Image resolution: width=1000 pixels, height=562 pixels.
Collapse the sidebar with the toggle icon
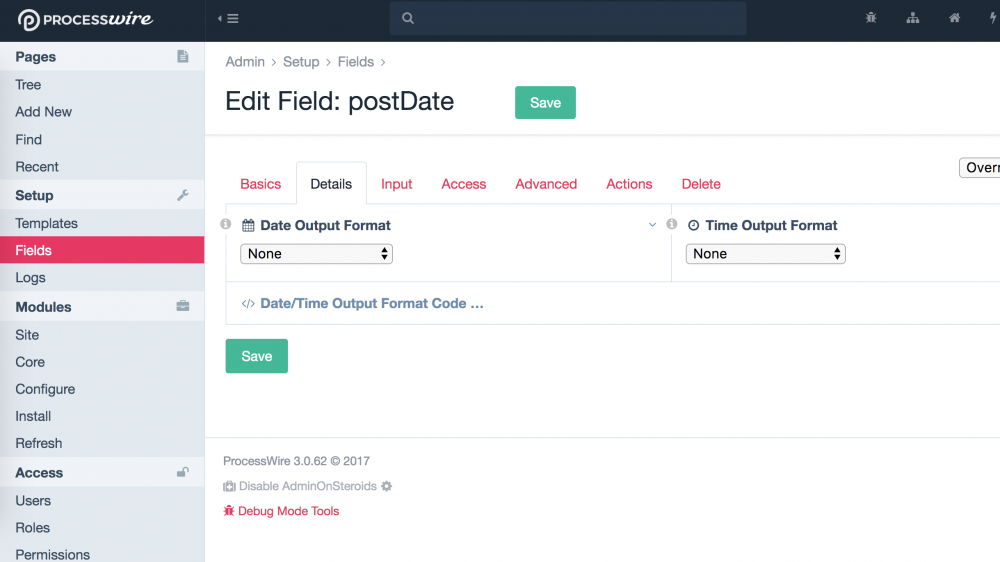pyautogui.click(x=228, y=18)
